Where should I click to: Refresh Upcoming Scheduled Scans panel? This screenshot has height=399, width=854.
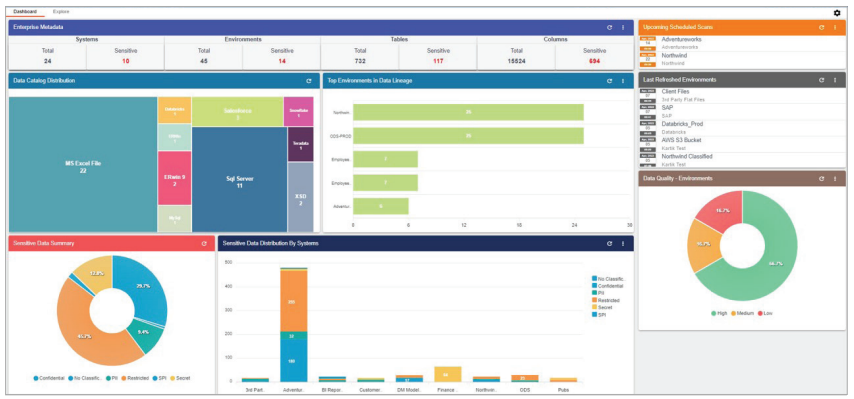tap(822, 27)
